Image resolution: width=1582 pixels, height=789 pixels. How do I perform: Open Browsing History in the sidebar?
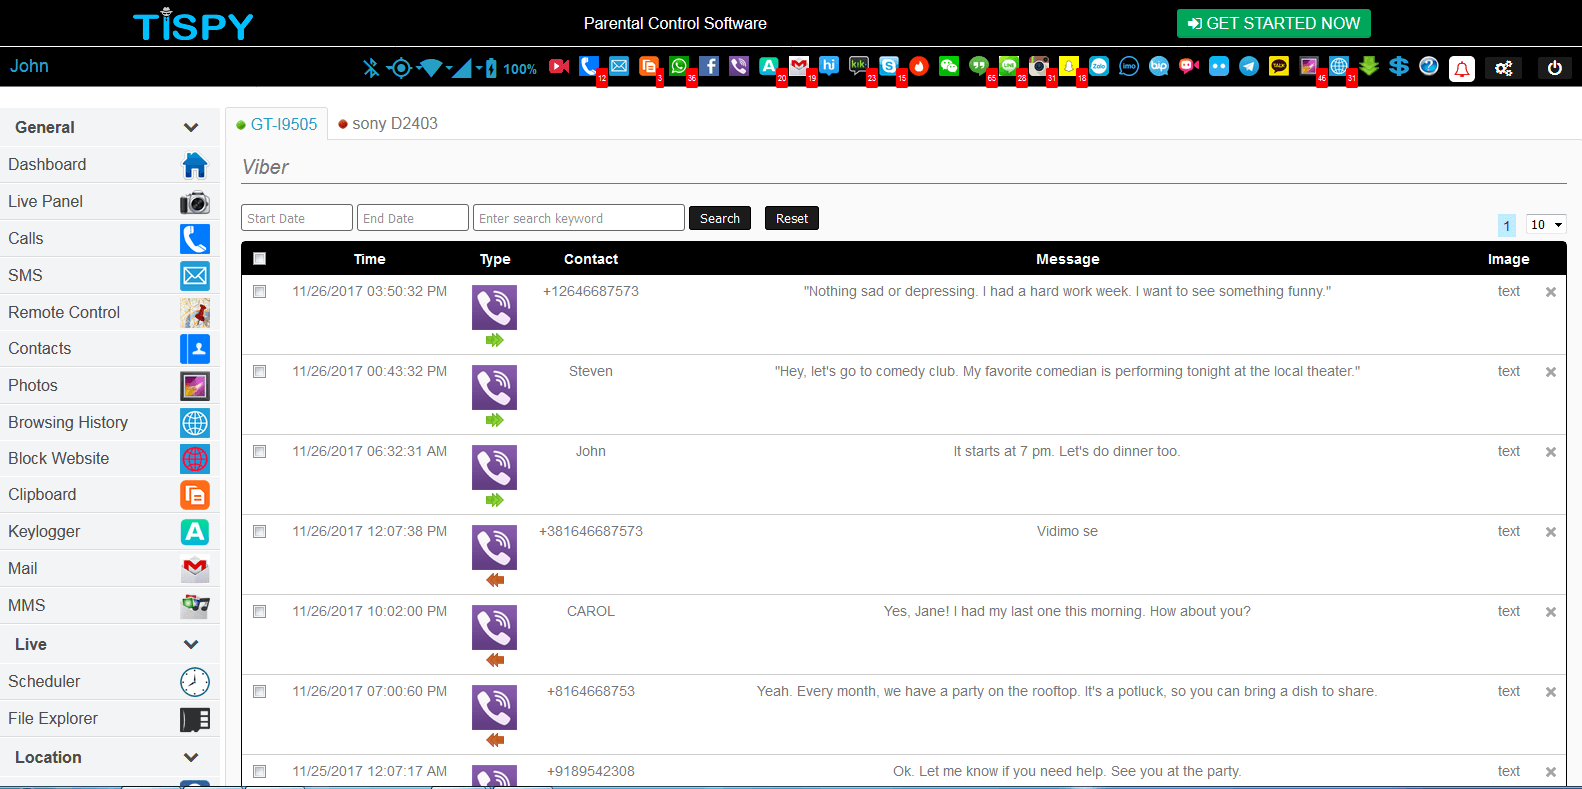[109, 422]
